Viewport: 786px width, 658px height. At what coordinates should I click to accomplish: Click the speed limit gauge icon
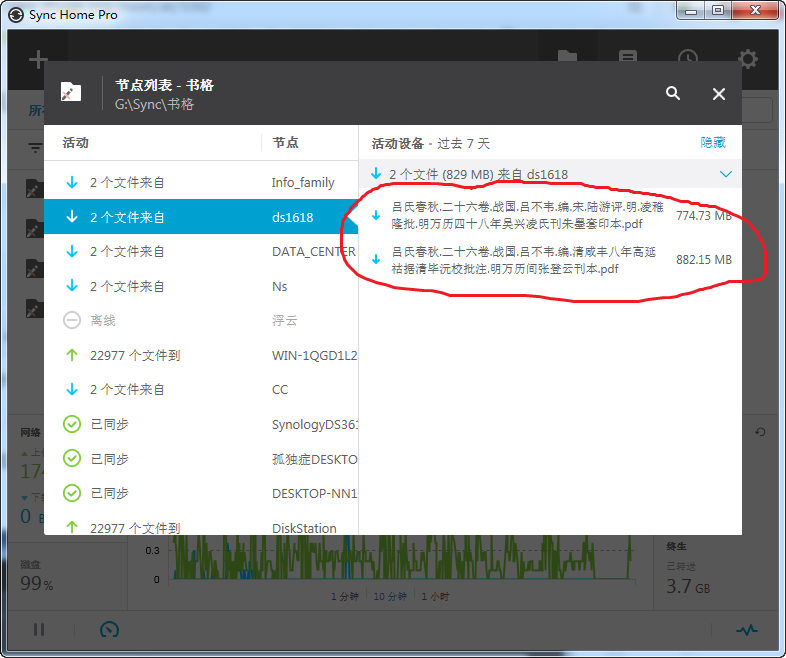(x=110, y=630)
